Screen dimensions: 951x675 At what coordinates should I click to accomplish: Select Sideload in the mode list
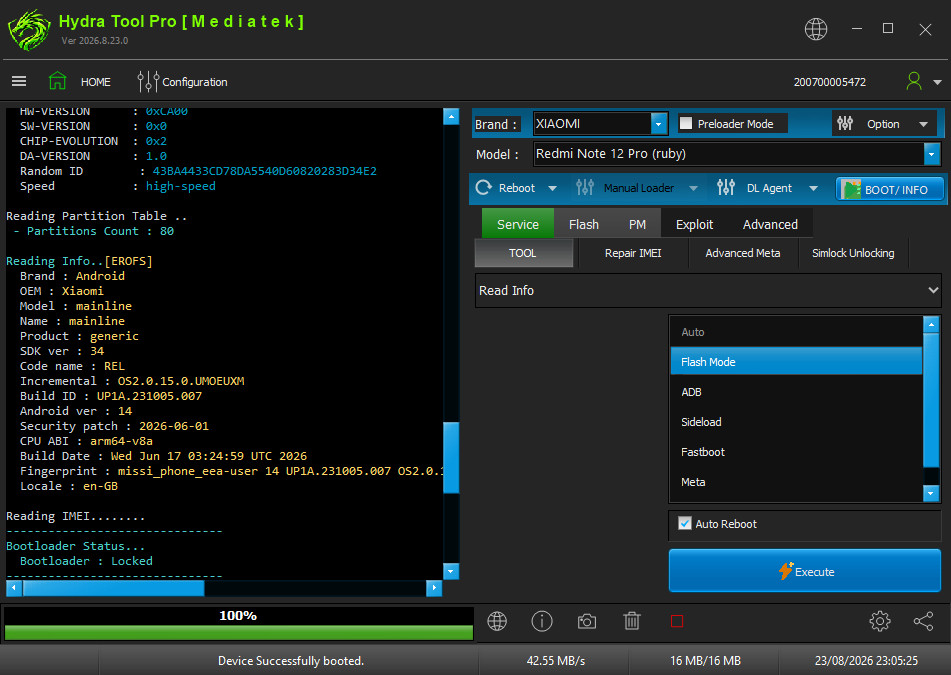(796, 421)
